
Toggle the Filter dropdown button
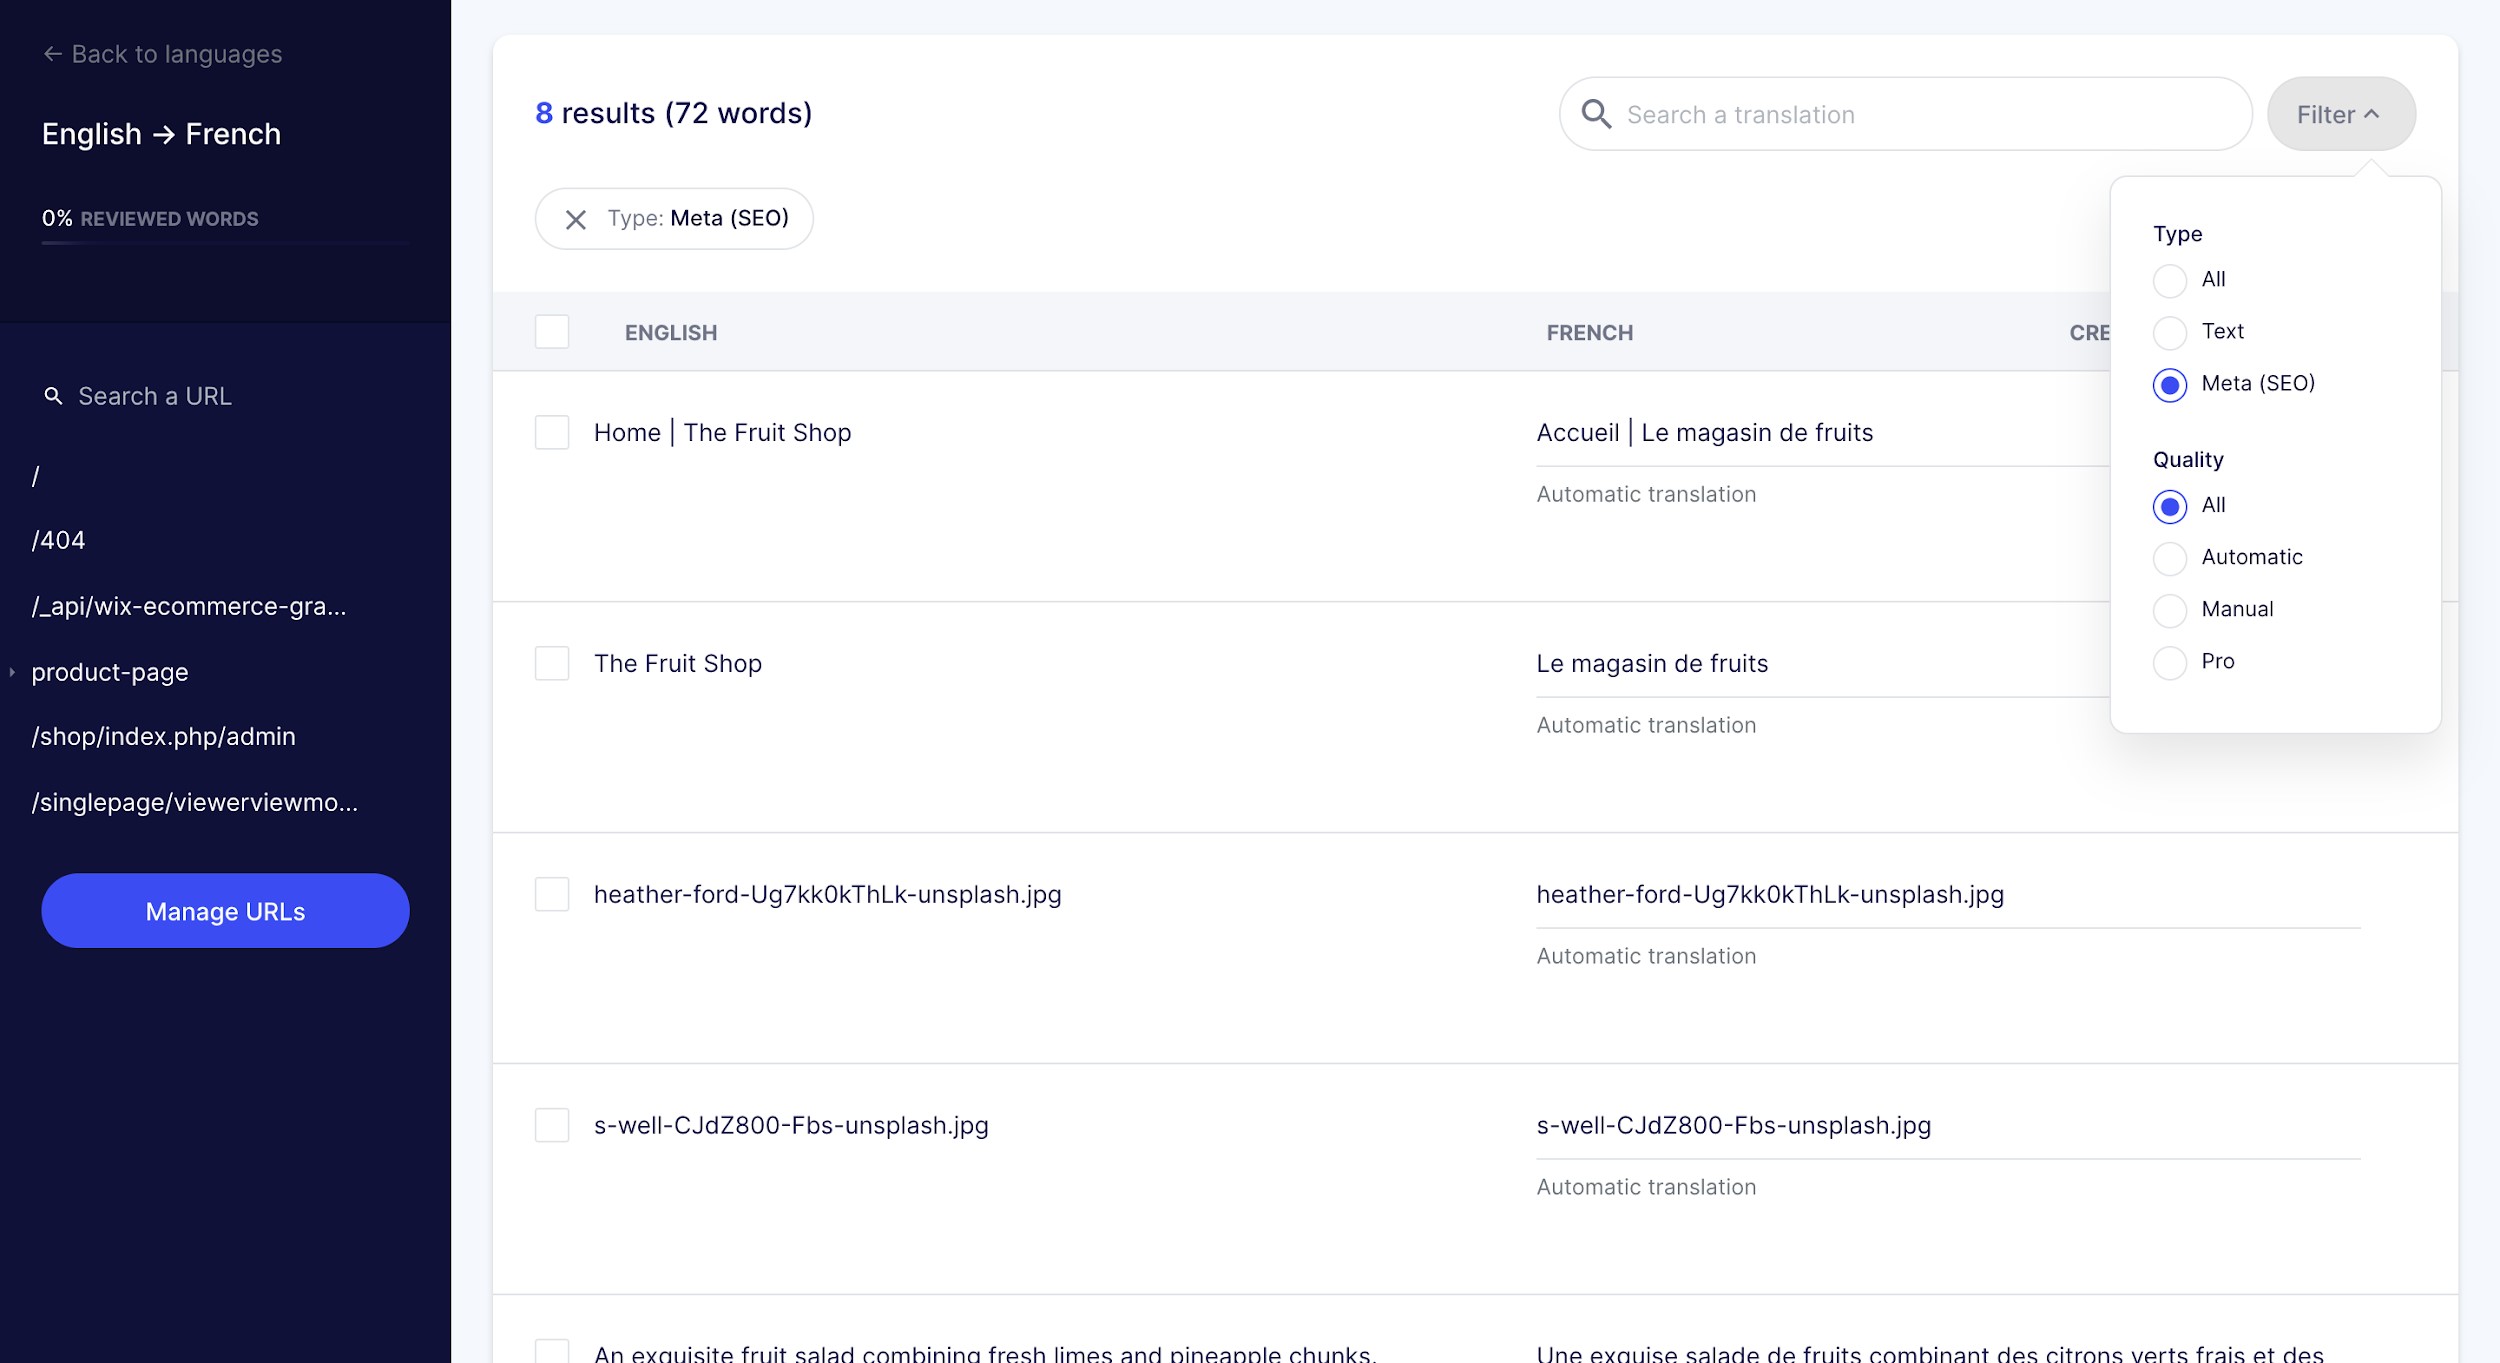pos(2341,114)
